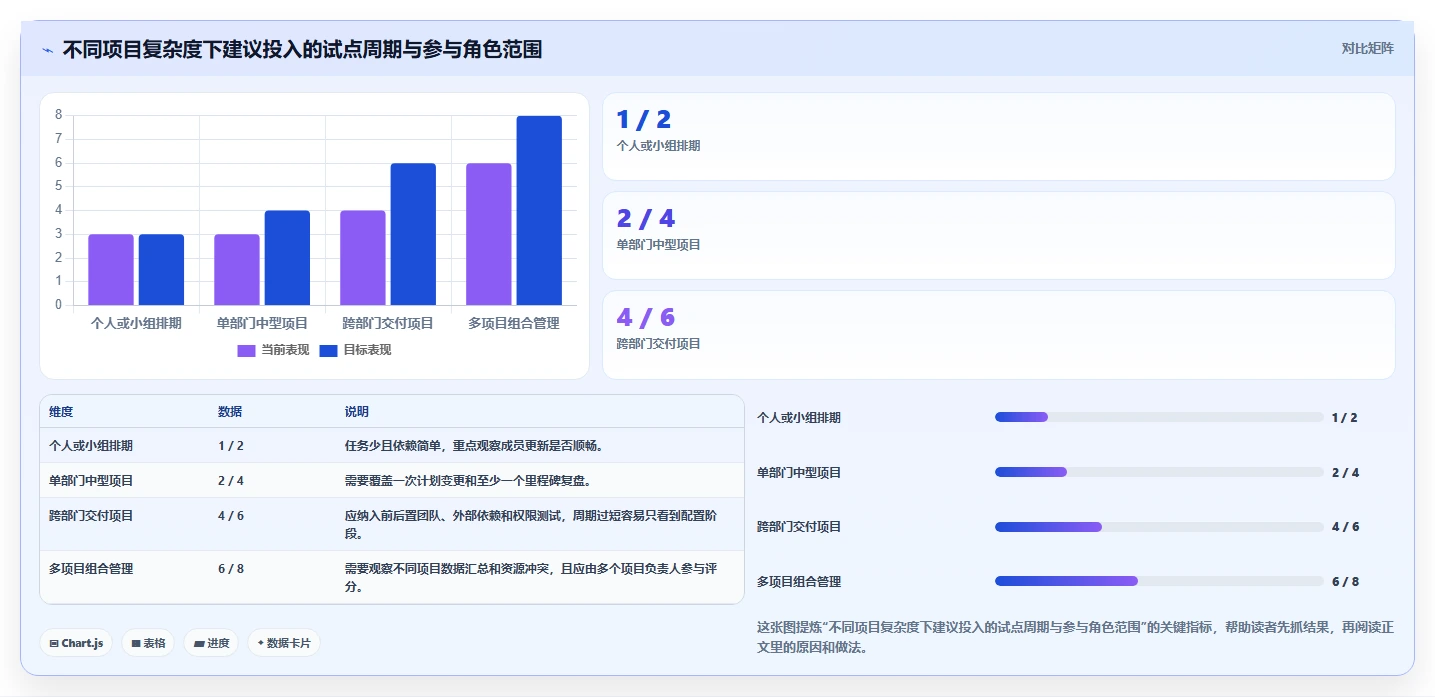The height and width of the screenshot is (697, 1435).
Task: Click the summary paragraph starting 这张图提炼
Action: 1076,637
